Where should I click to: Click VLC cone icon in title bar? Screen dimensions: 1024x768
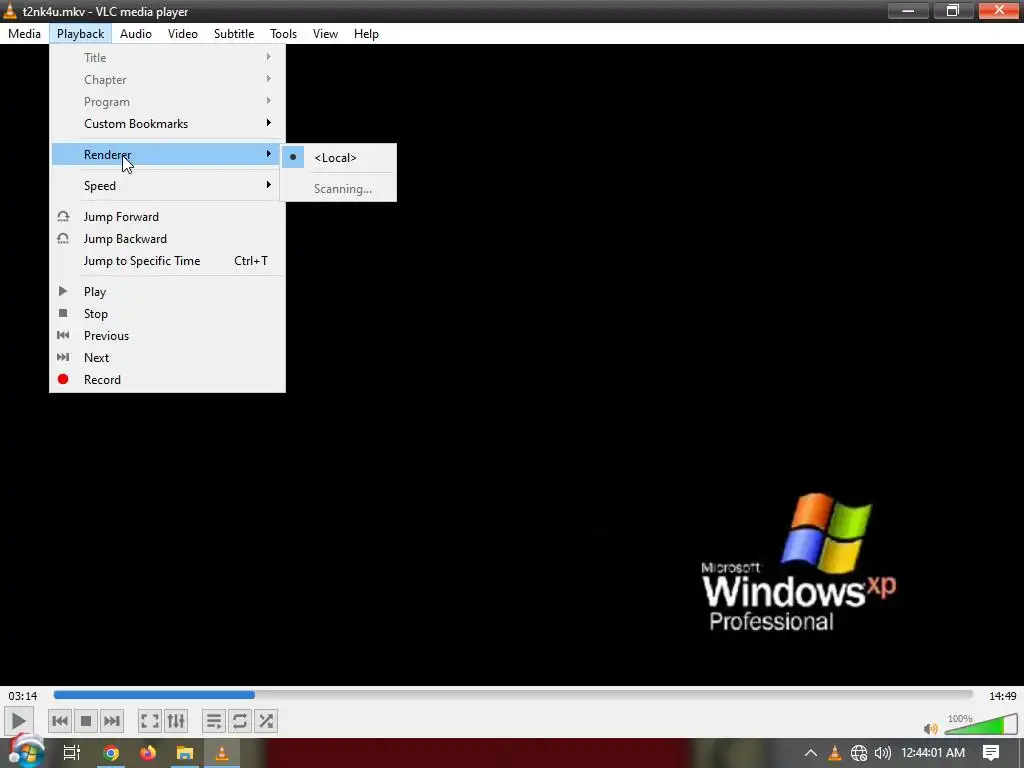(x=10, y=11)
